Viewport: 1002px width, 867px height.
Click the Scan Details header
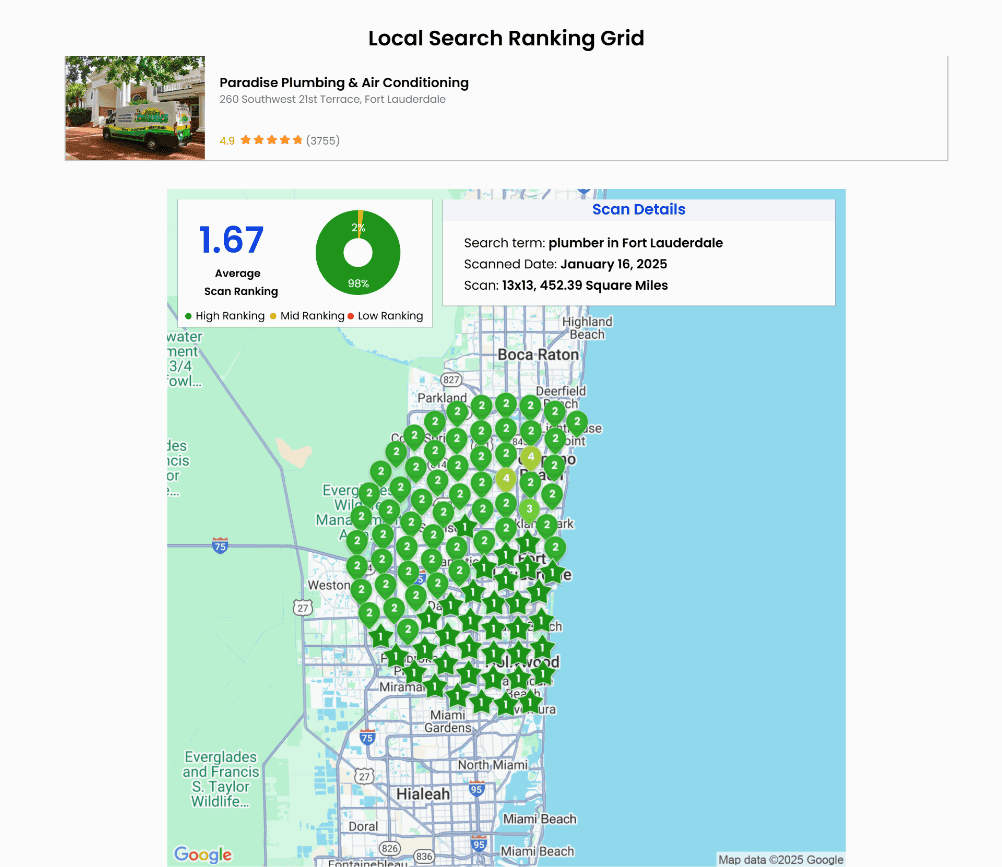click(x=638, y=210)
